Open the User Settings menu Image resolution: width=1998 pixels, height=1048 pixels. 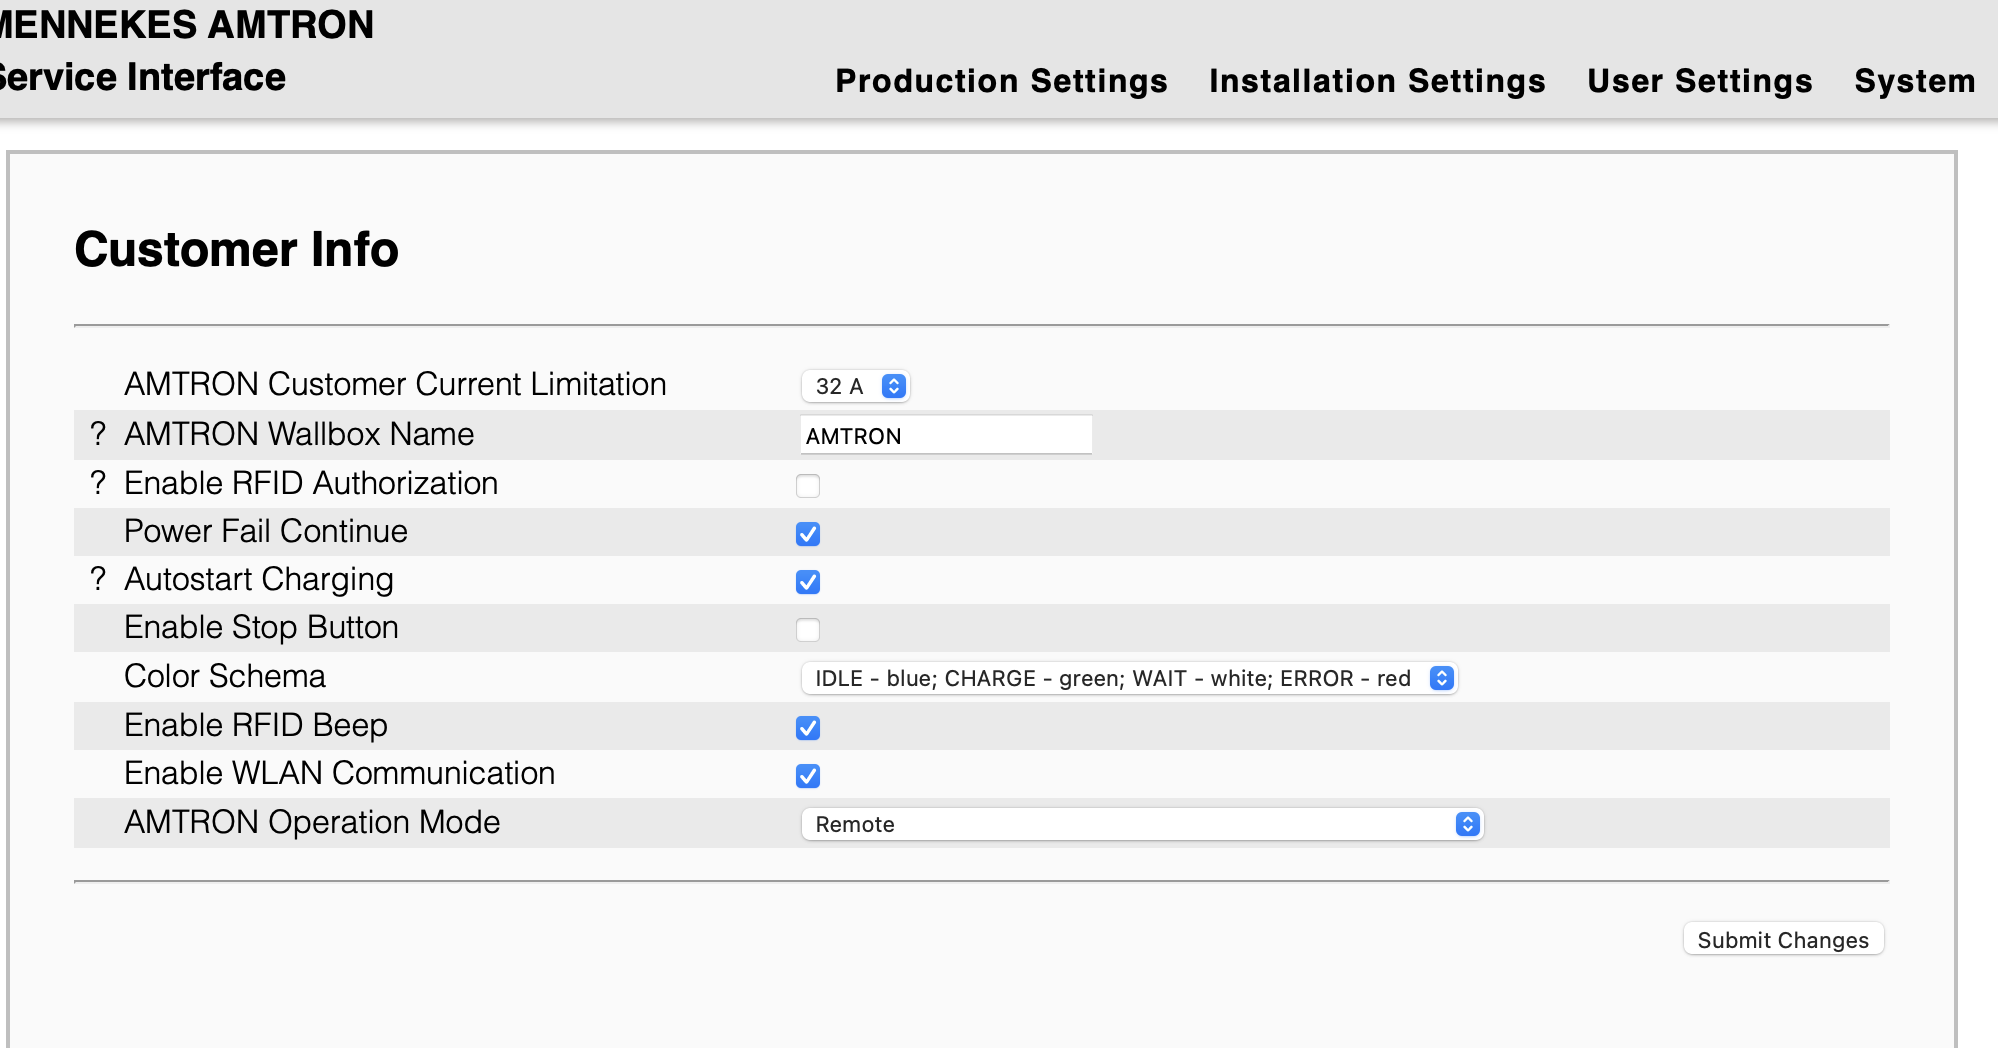[x=1700, y=81]
